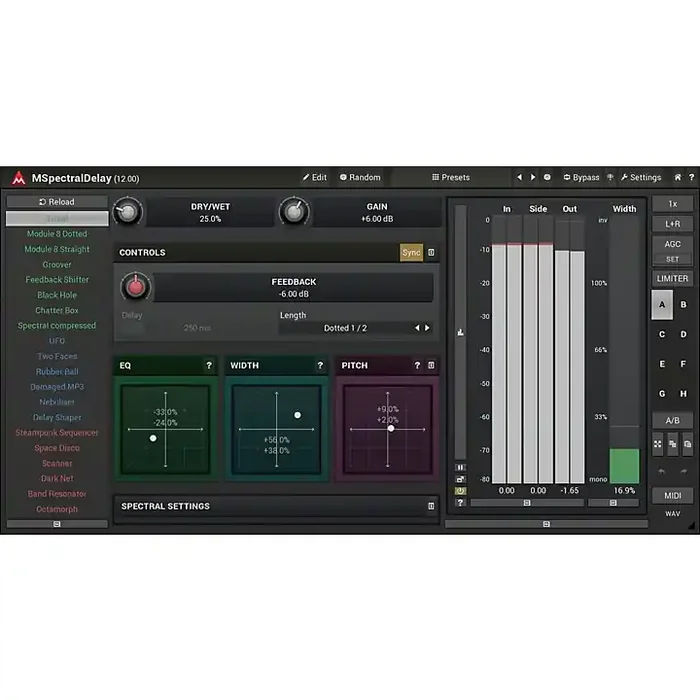Select the Feedback Shifter preset
Screen dimensions: 700x700
click(57, 279)
